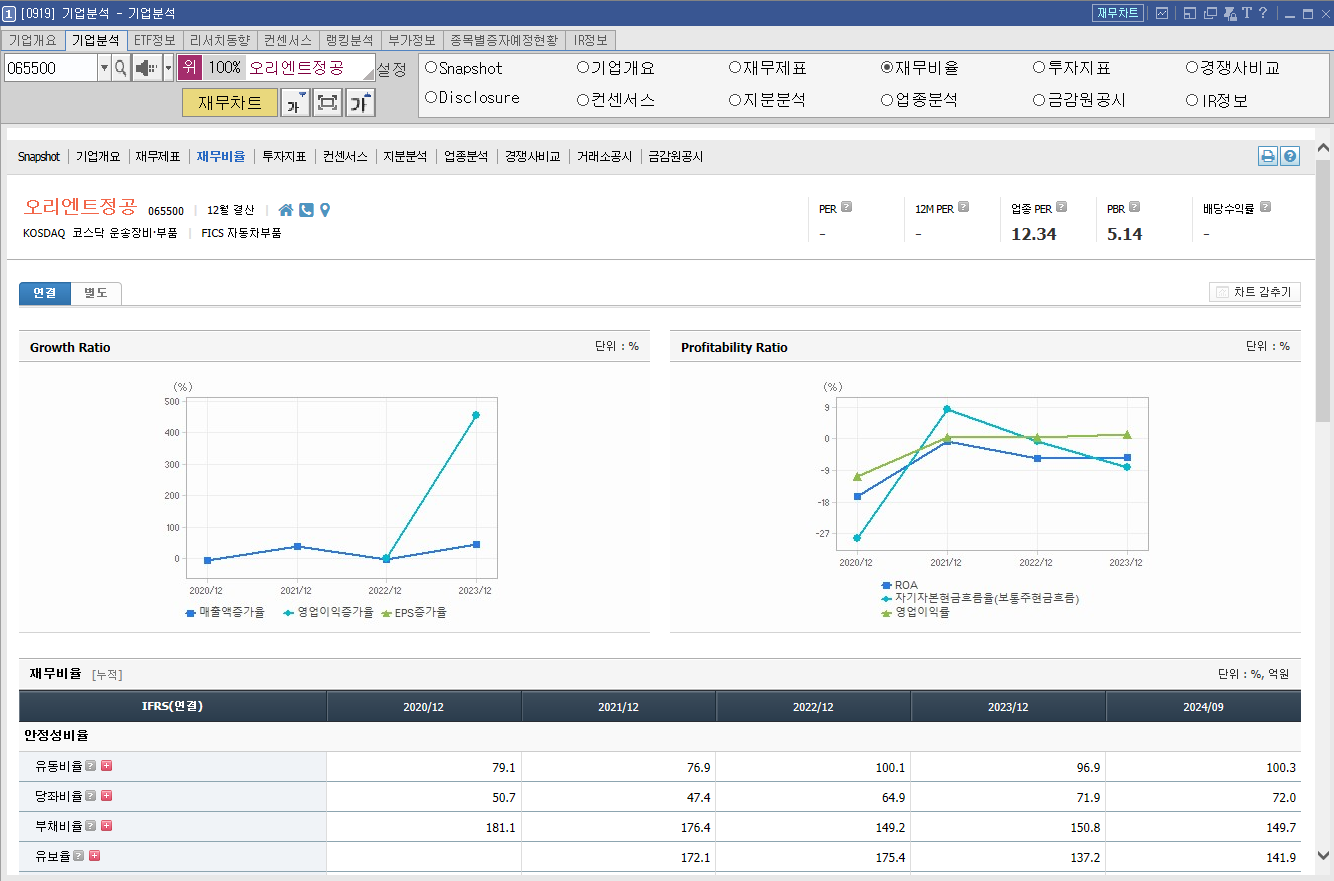Open the 투자지표 link in page navigation
This screenshot has width=1334, height=881.
(x=284, y=157)
